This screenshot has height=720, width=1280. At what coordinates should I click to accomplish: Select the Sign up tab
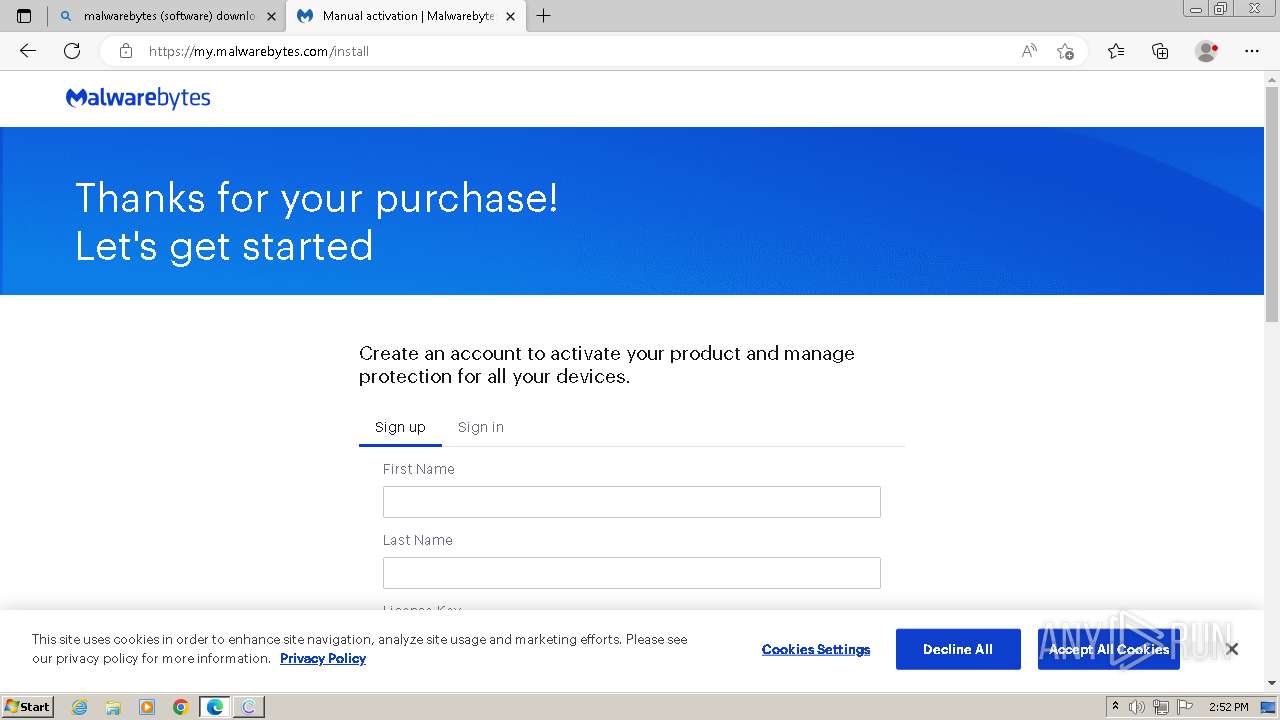click(400, 427)
